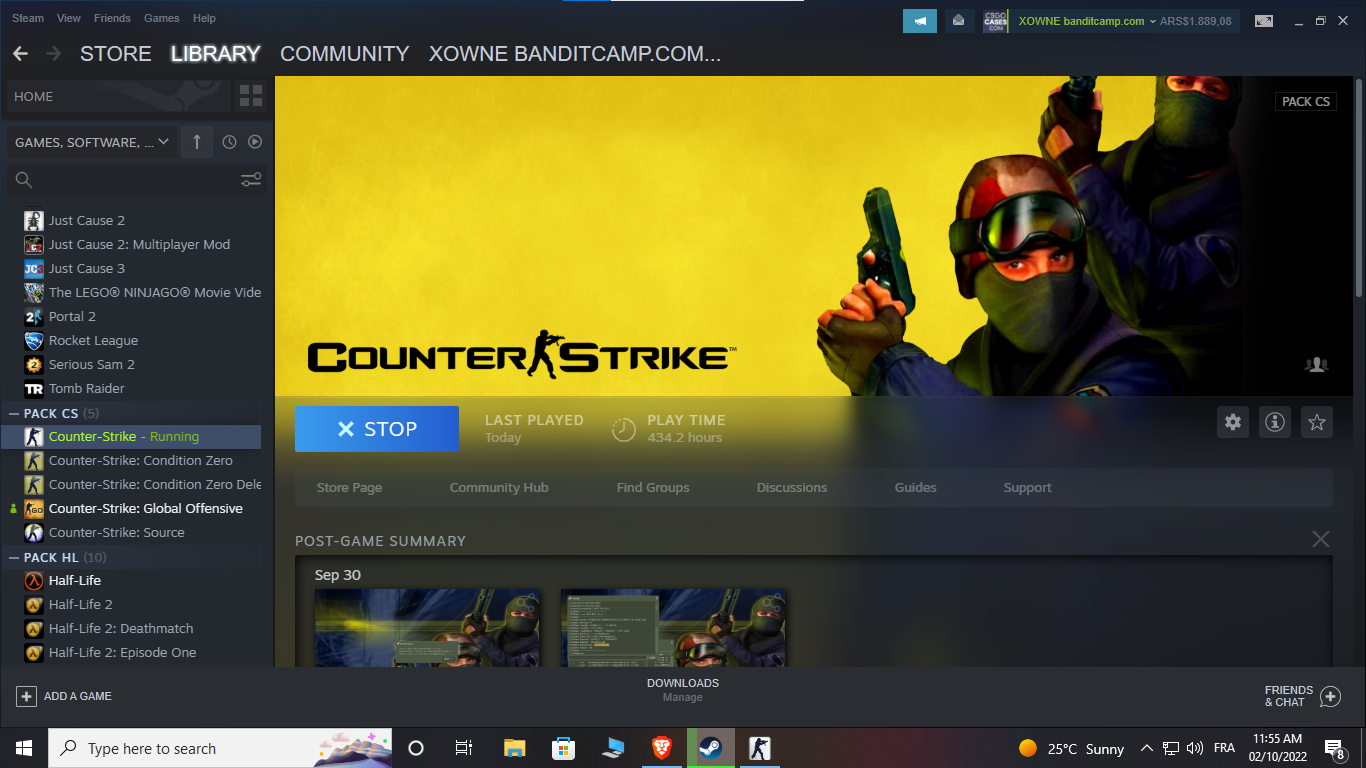This screenshot has width=1366, height=768.
Task: Toggle the ready-to-play filter icon
Action: pos(255,142)
